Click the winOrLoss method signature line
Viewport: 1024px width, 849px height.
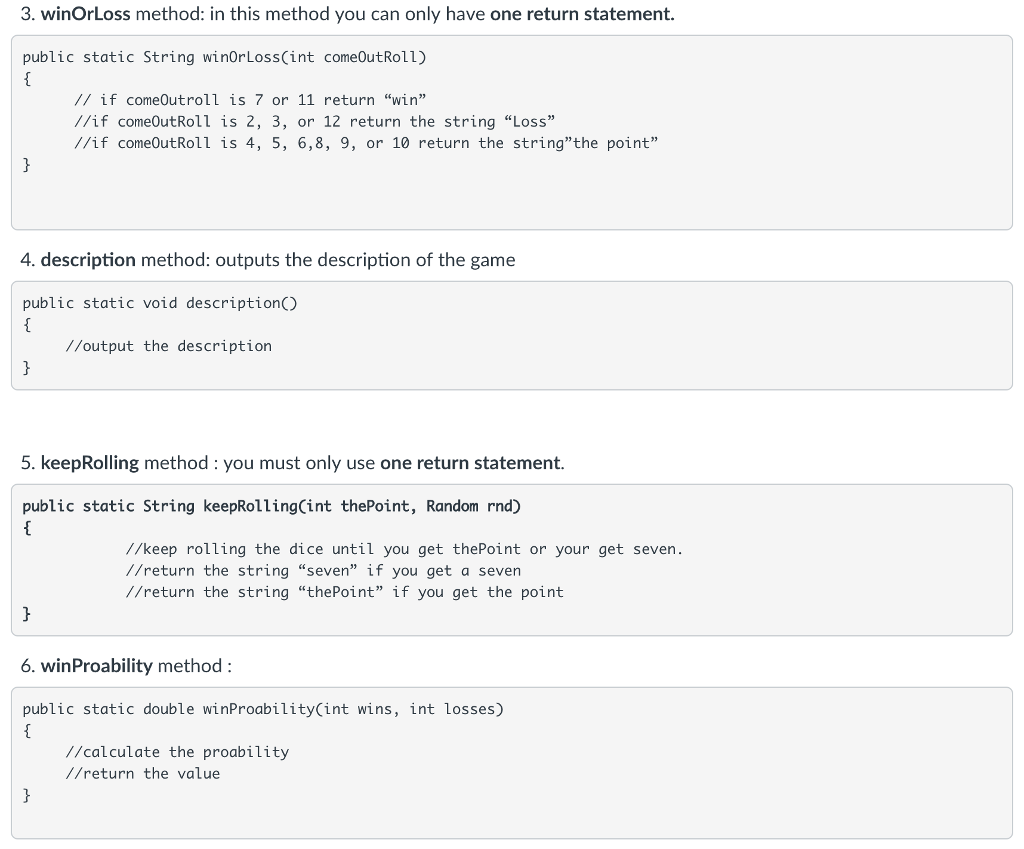click(x=224, y=57)
